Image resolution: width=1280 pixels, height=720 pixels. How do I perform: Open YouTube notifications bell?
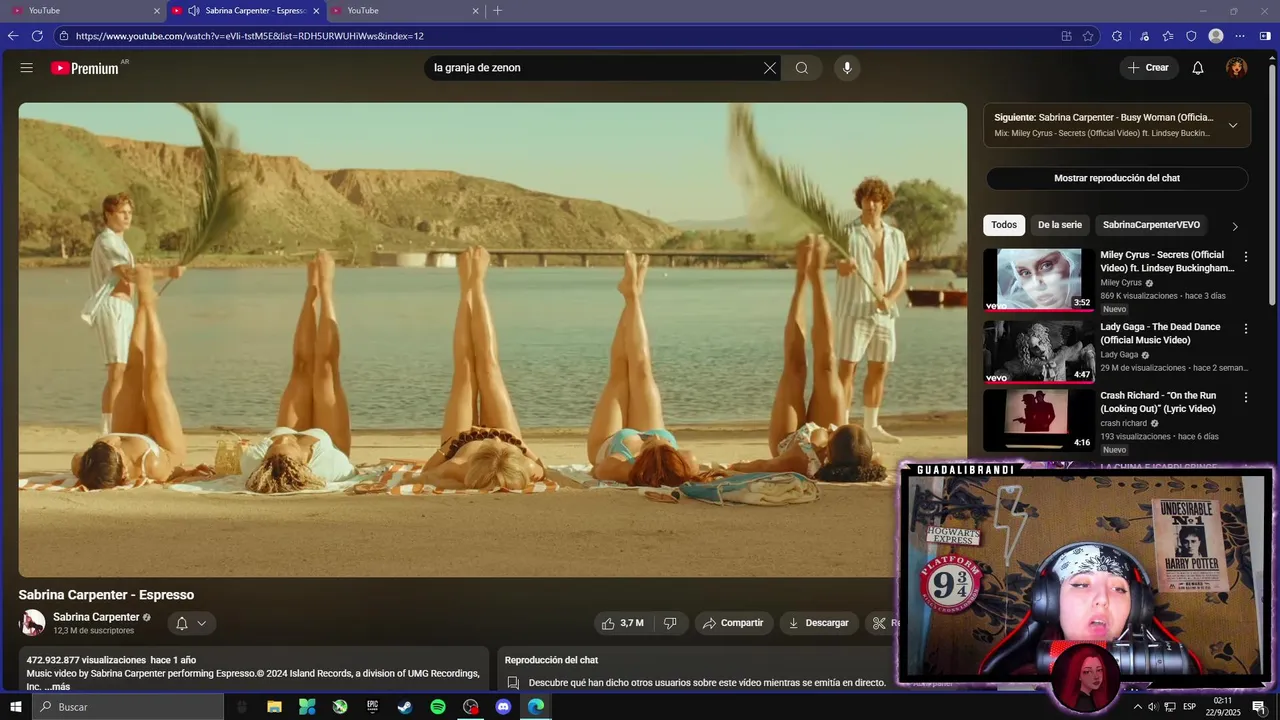click(1197, 68)
